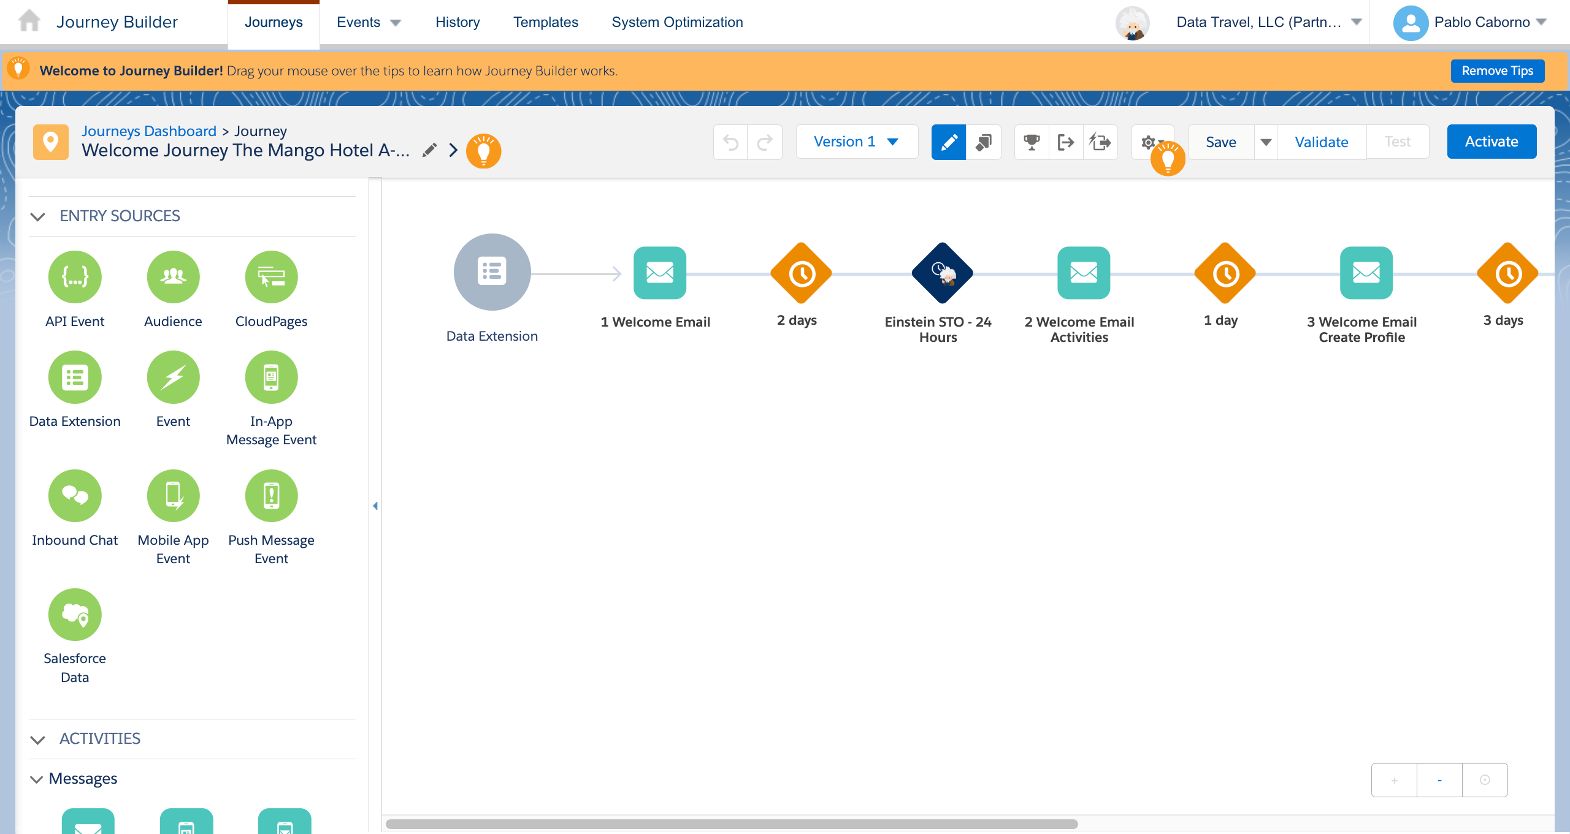Expand the chevron next to the journey title
Screen dimensions: 1570x834
tap(453, 150)
